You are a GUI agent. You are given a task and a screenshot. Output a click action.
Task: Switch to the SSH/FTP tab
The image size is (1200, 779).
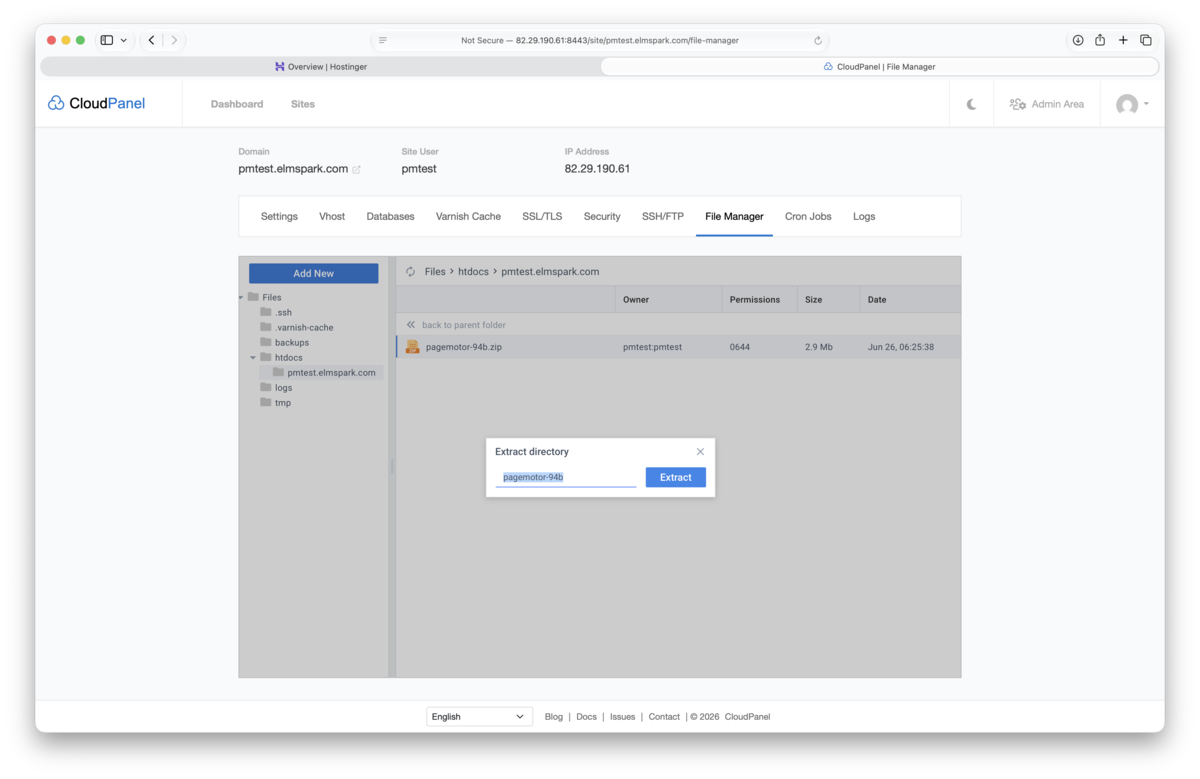click(x=663, y=216)
